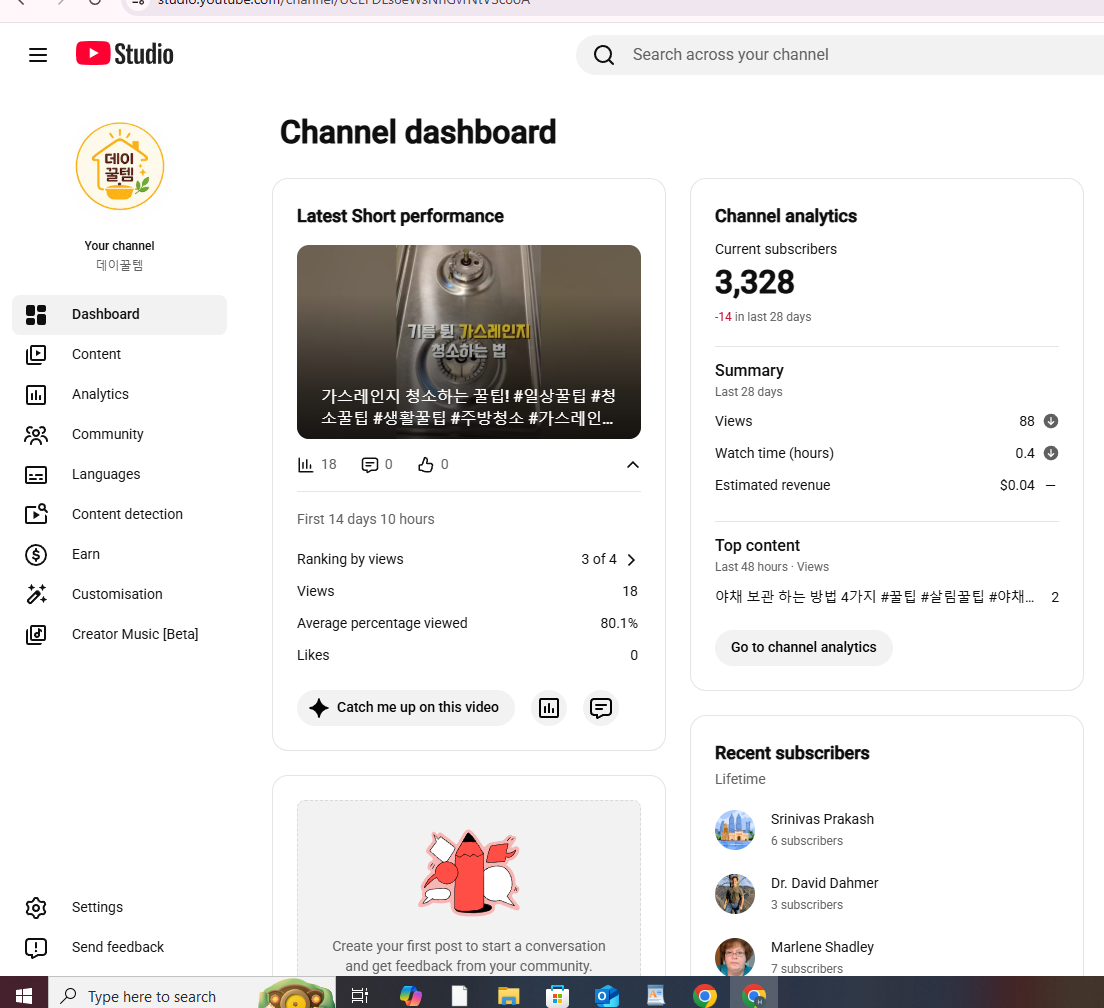
Task: Select Dashboard in the sidebar
Action: [x=120, y=315]
